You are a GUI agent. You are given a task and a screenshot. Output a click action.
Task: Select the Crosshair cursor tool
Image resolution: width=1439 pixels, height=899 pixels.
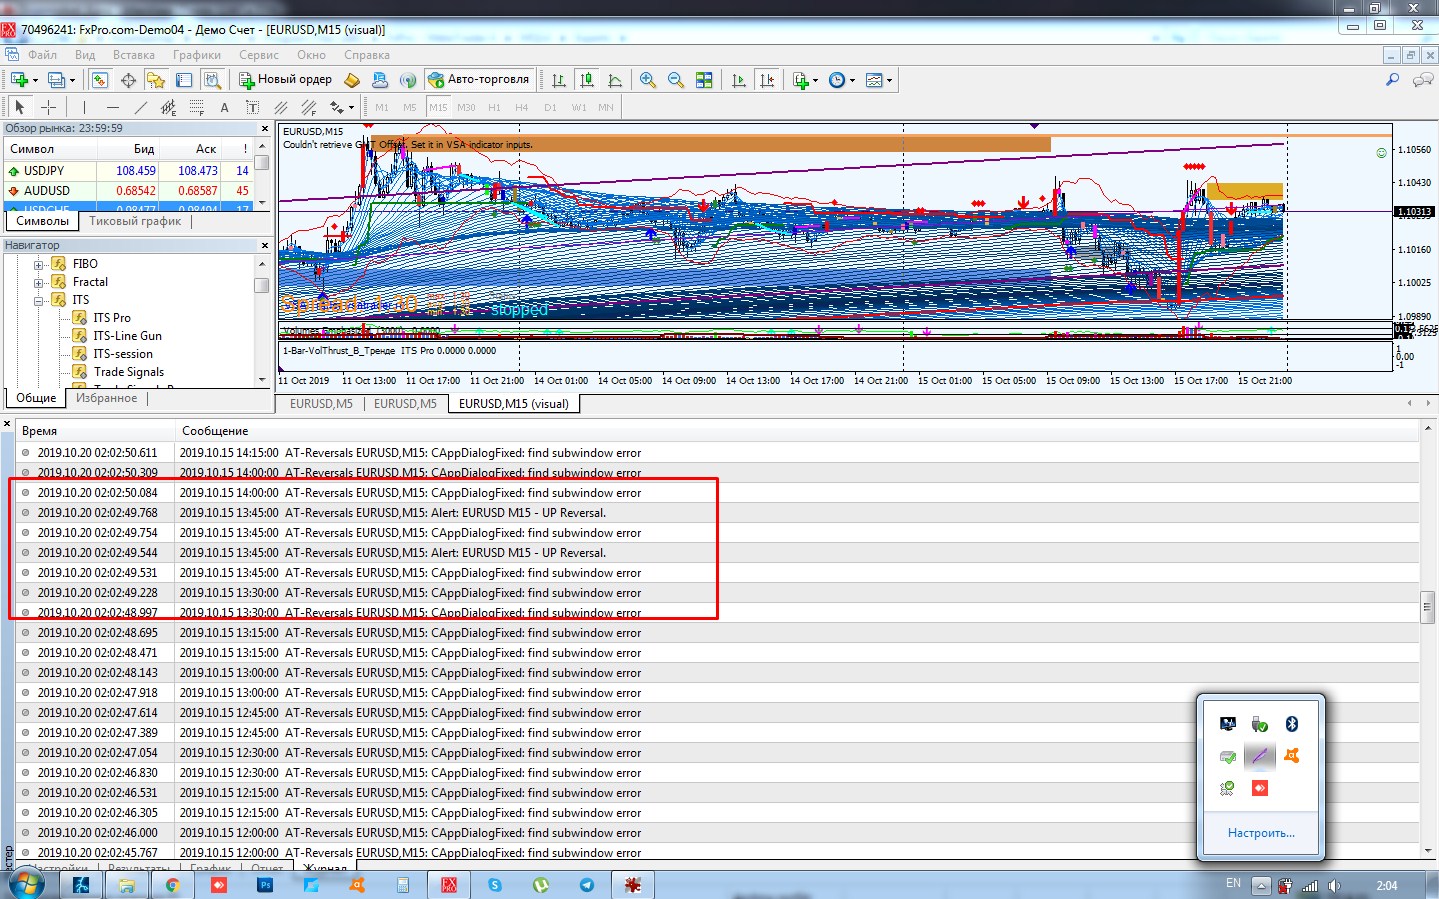pyautogui.click(x=48, y=107)
